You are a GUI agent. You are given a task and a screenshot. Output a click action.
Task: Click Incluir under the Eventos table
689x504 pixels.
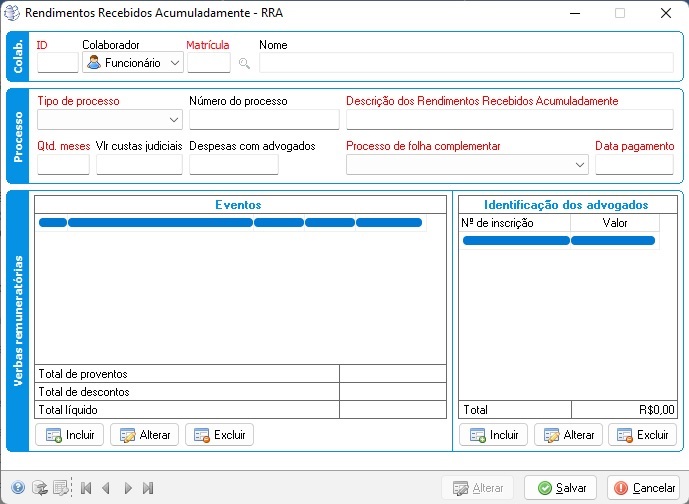[x=70, y=435]
